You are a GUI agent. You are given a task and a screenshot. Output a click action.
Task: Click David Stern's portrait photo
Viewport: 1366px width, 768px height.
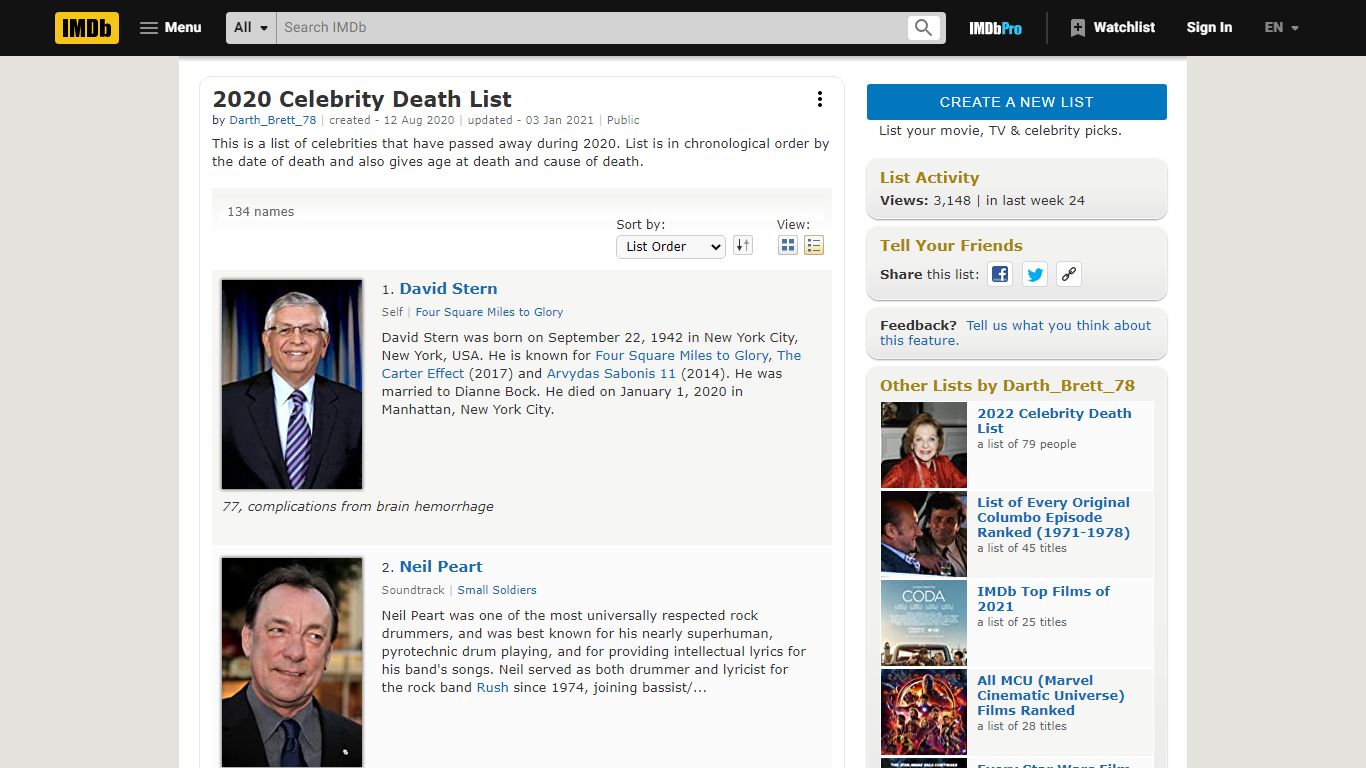(292, 384)
